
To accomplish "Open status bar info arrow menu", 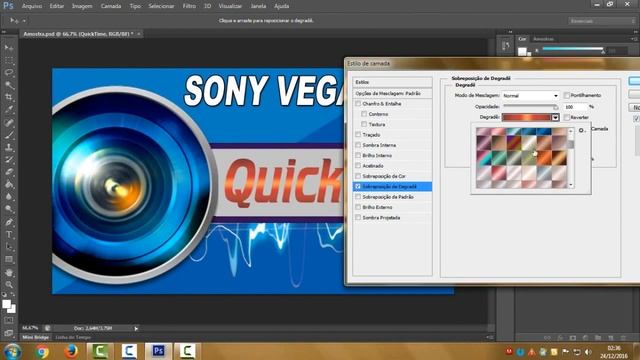I will [136, 328].
